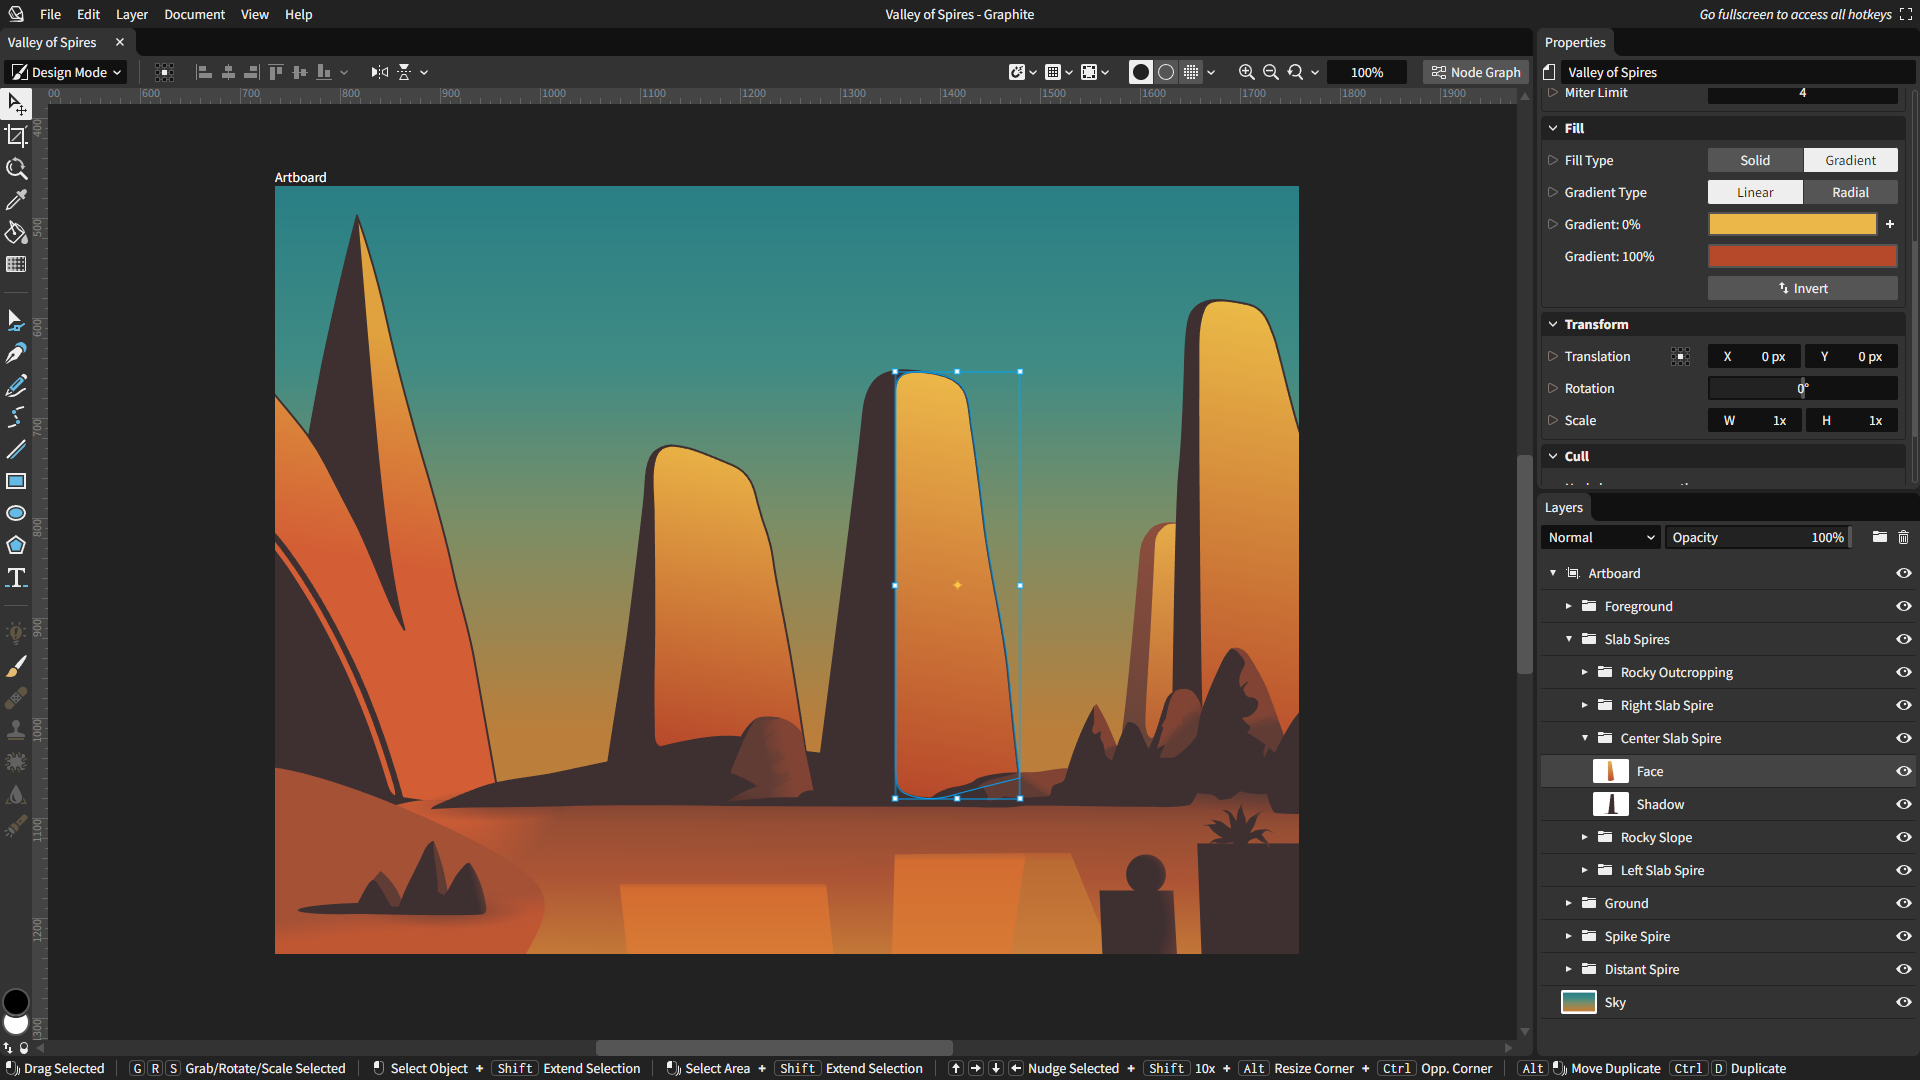Hide the Shadow layer
Viewport: 1920px width, 1080px height.
pos(1903,803)
